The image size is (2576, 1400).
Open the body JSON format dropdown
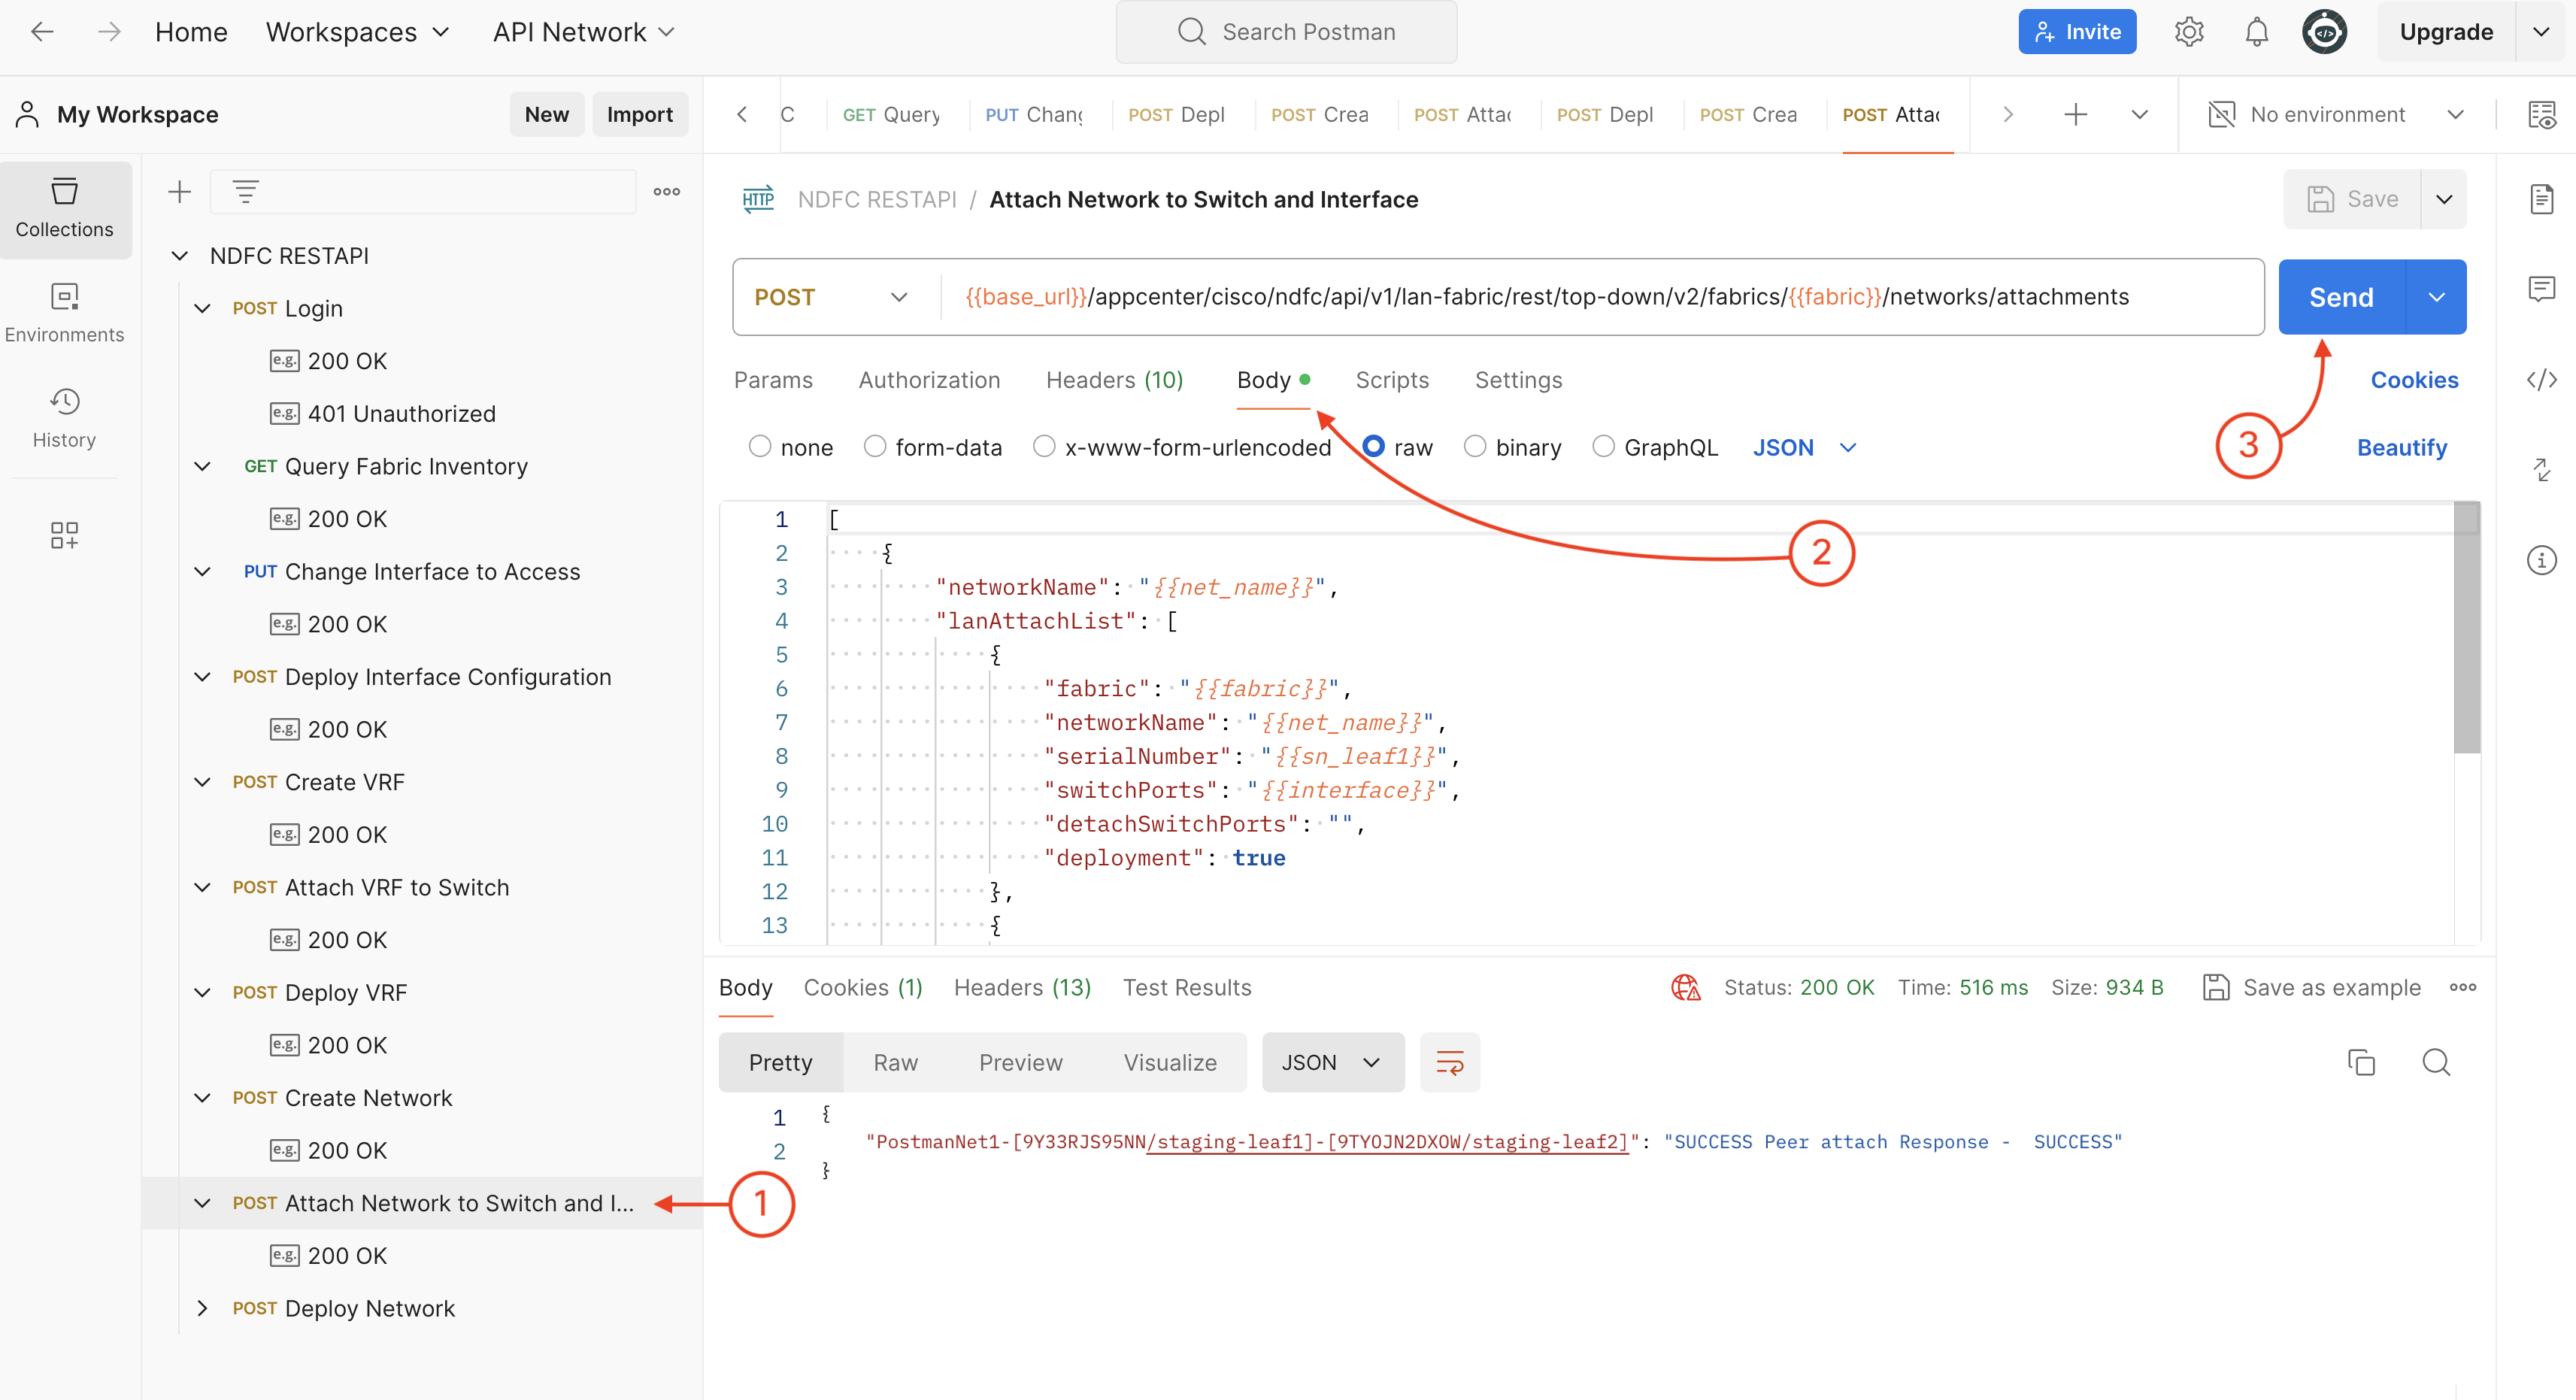[1804, 447]
